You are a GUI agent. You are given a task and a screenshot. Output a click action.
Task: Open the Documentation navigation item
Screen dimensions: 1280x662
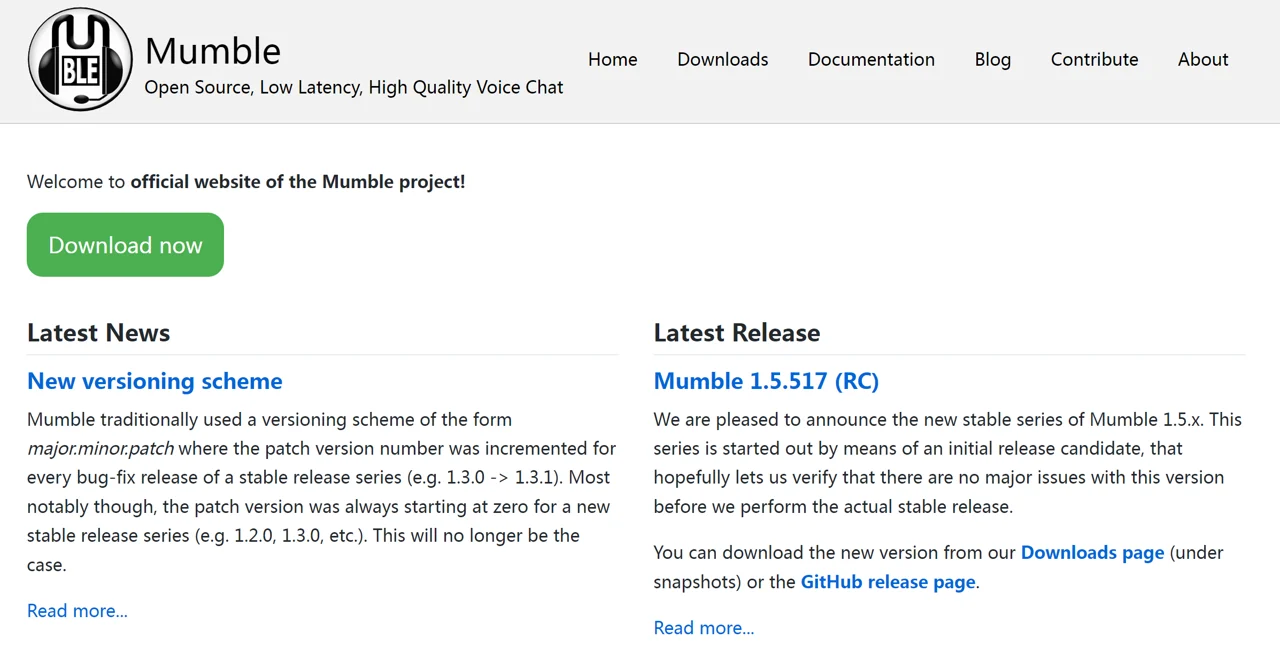[871, 59]
